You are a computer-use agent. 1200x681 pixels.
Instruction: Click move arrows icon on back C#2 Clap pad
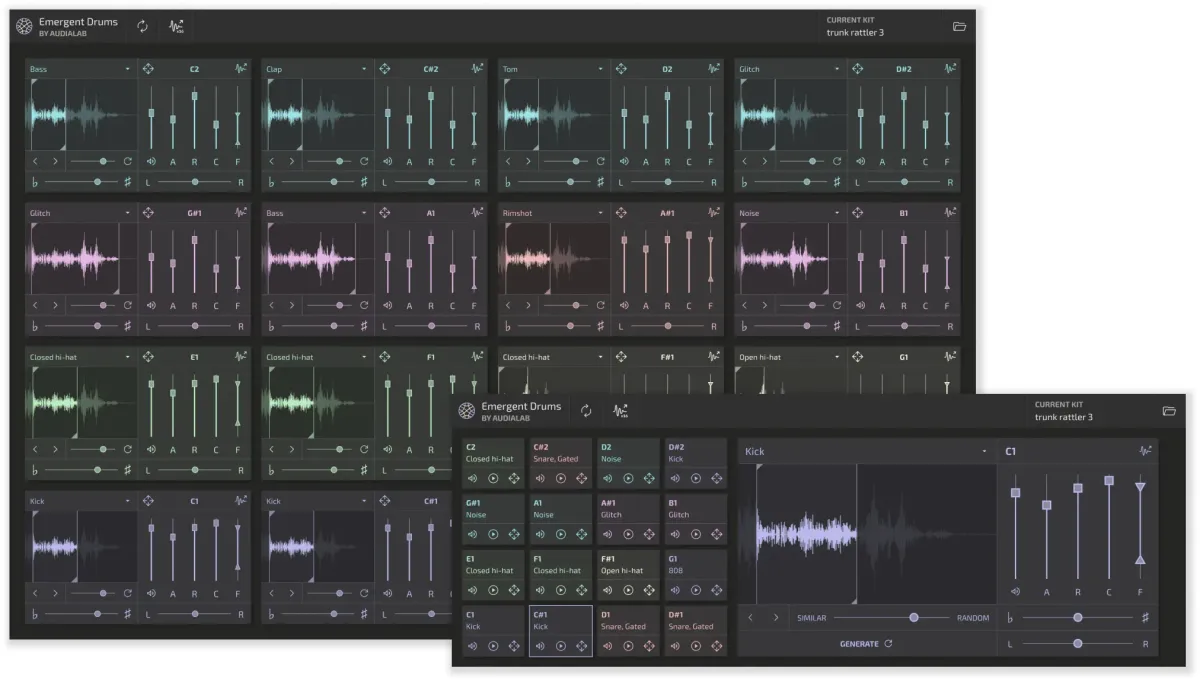(x=384, y=69)
